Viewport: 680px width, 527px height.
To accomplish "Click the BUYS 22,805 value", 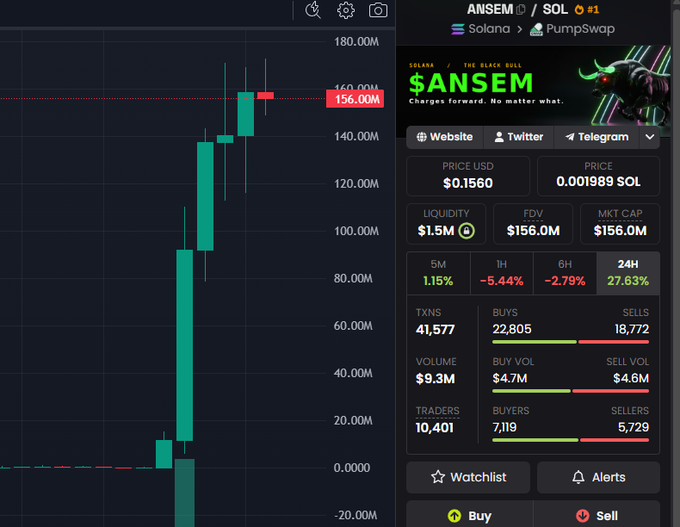I will (512, 329).
